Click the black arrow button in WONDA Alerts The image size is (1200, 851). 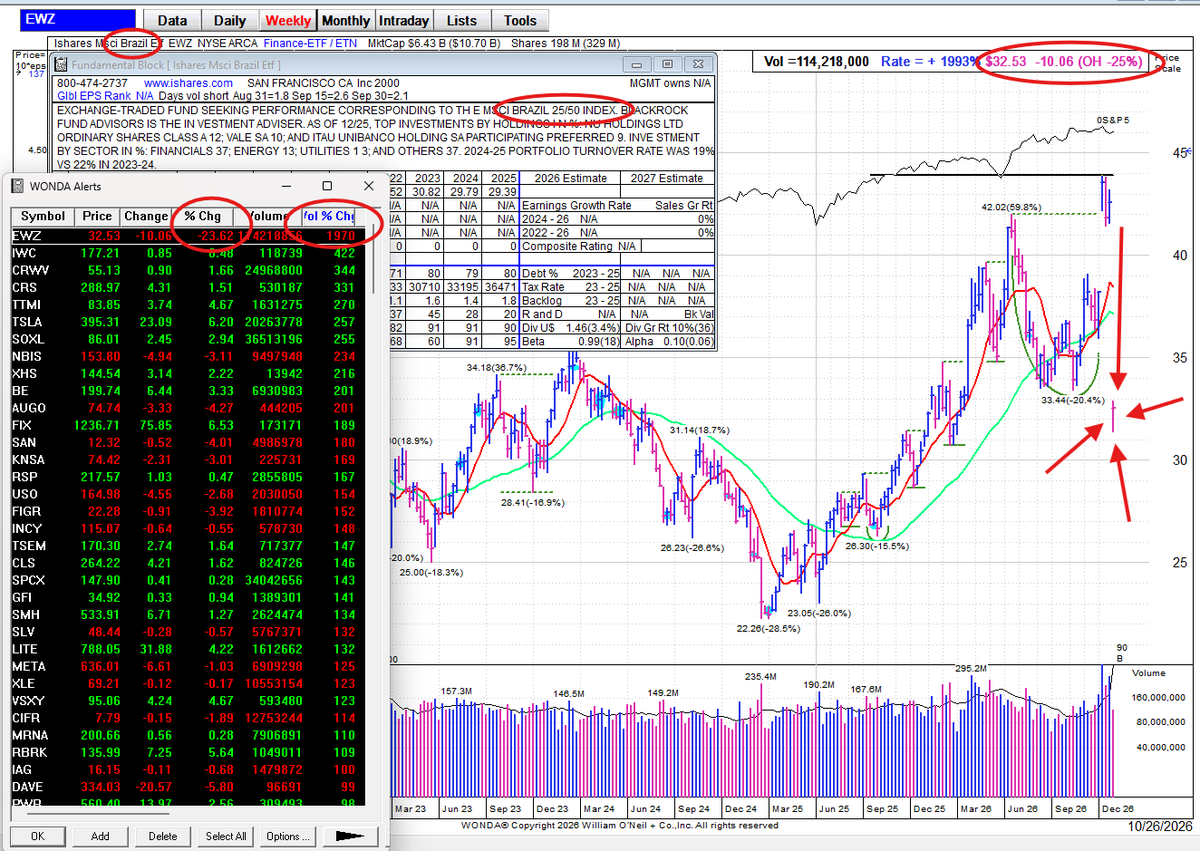point(352,836)
